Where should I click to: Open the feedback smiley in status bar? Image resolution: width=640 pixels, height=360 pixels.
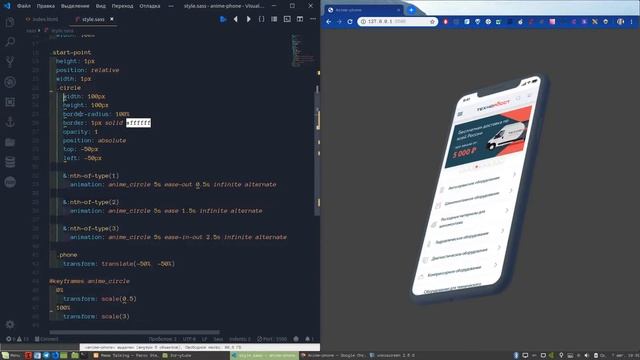296,339
